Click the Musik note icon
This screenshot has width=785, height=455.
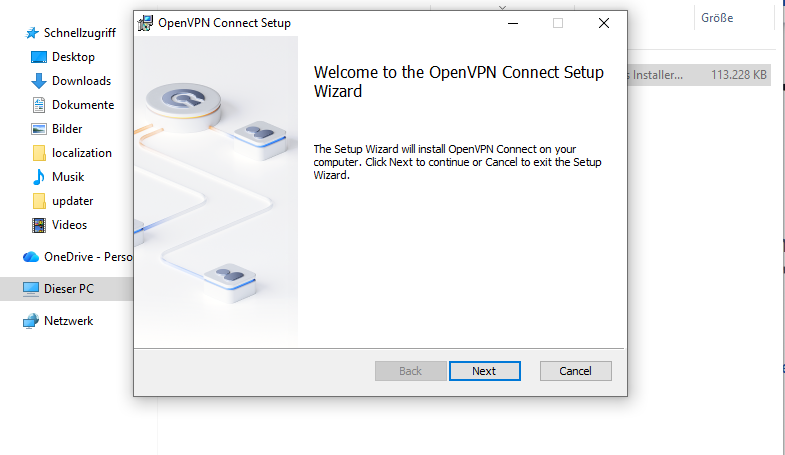click(x=39, y=177)
